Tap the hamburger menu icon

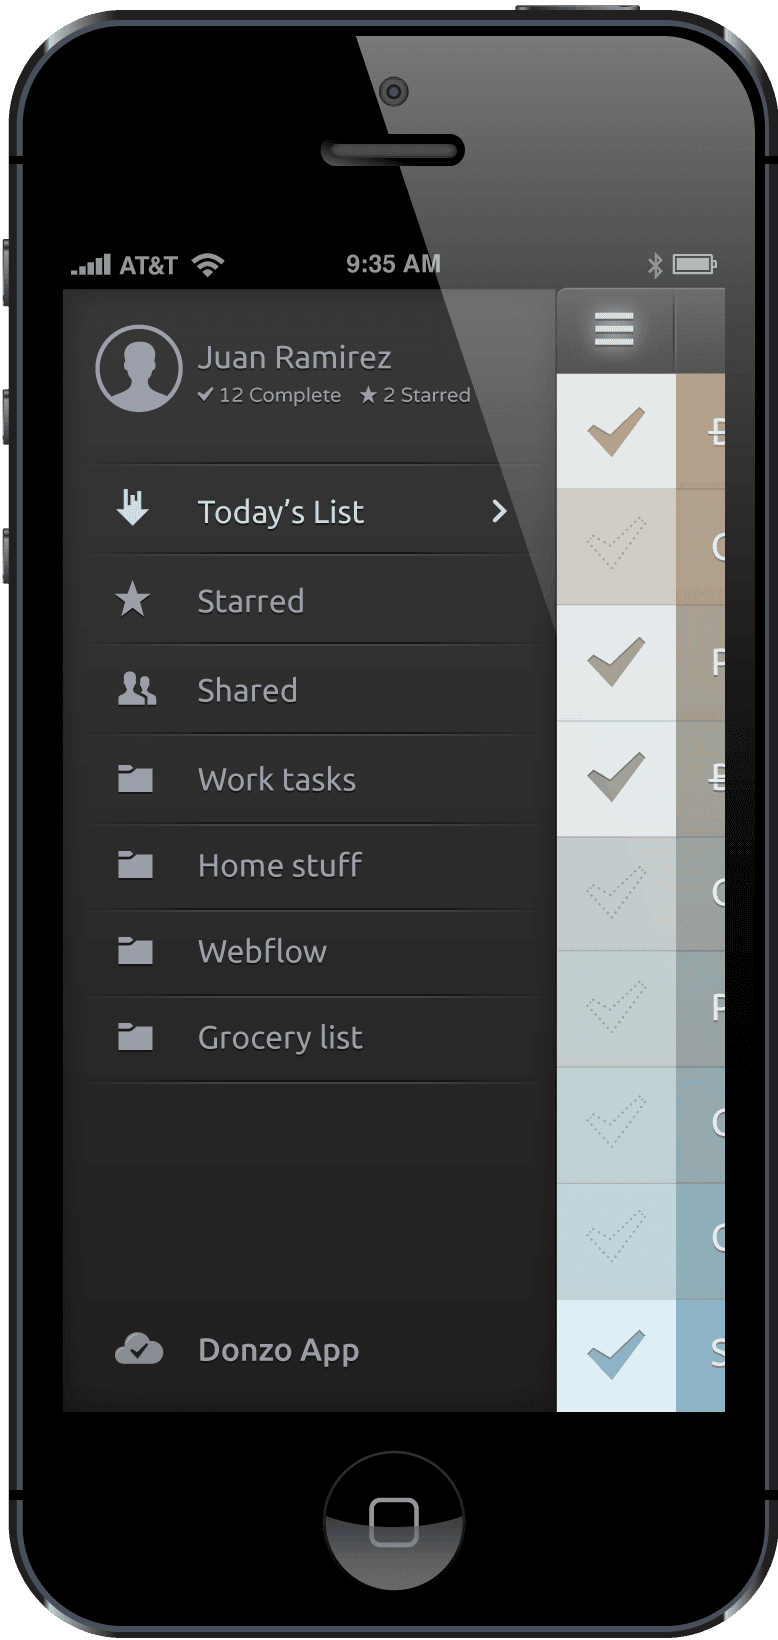point(614,328)
